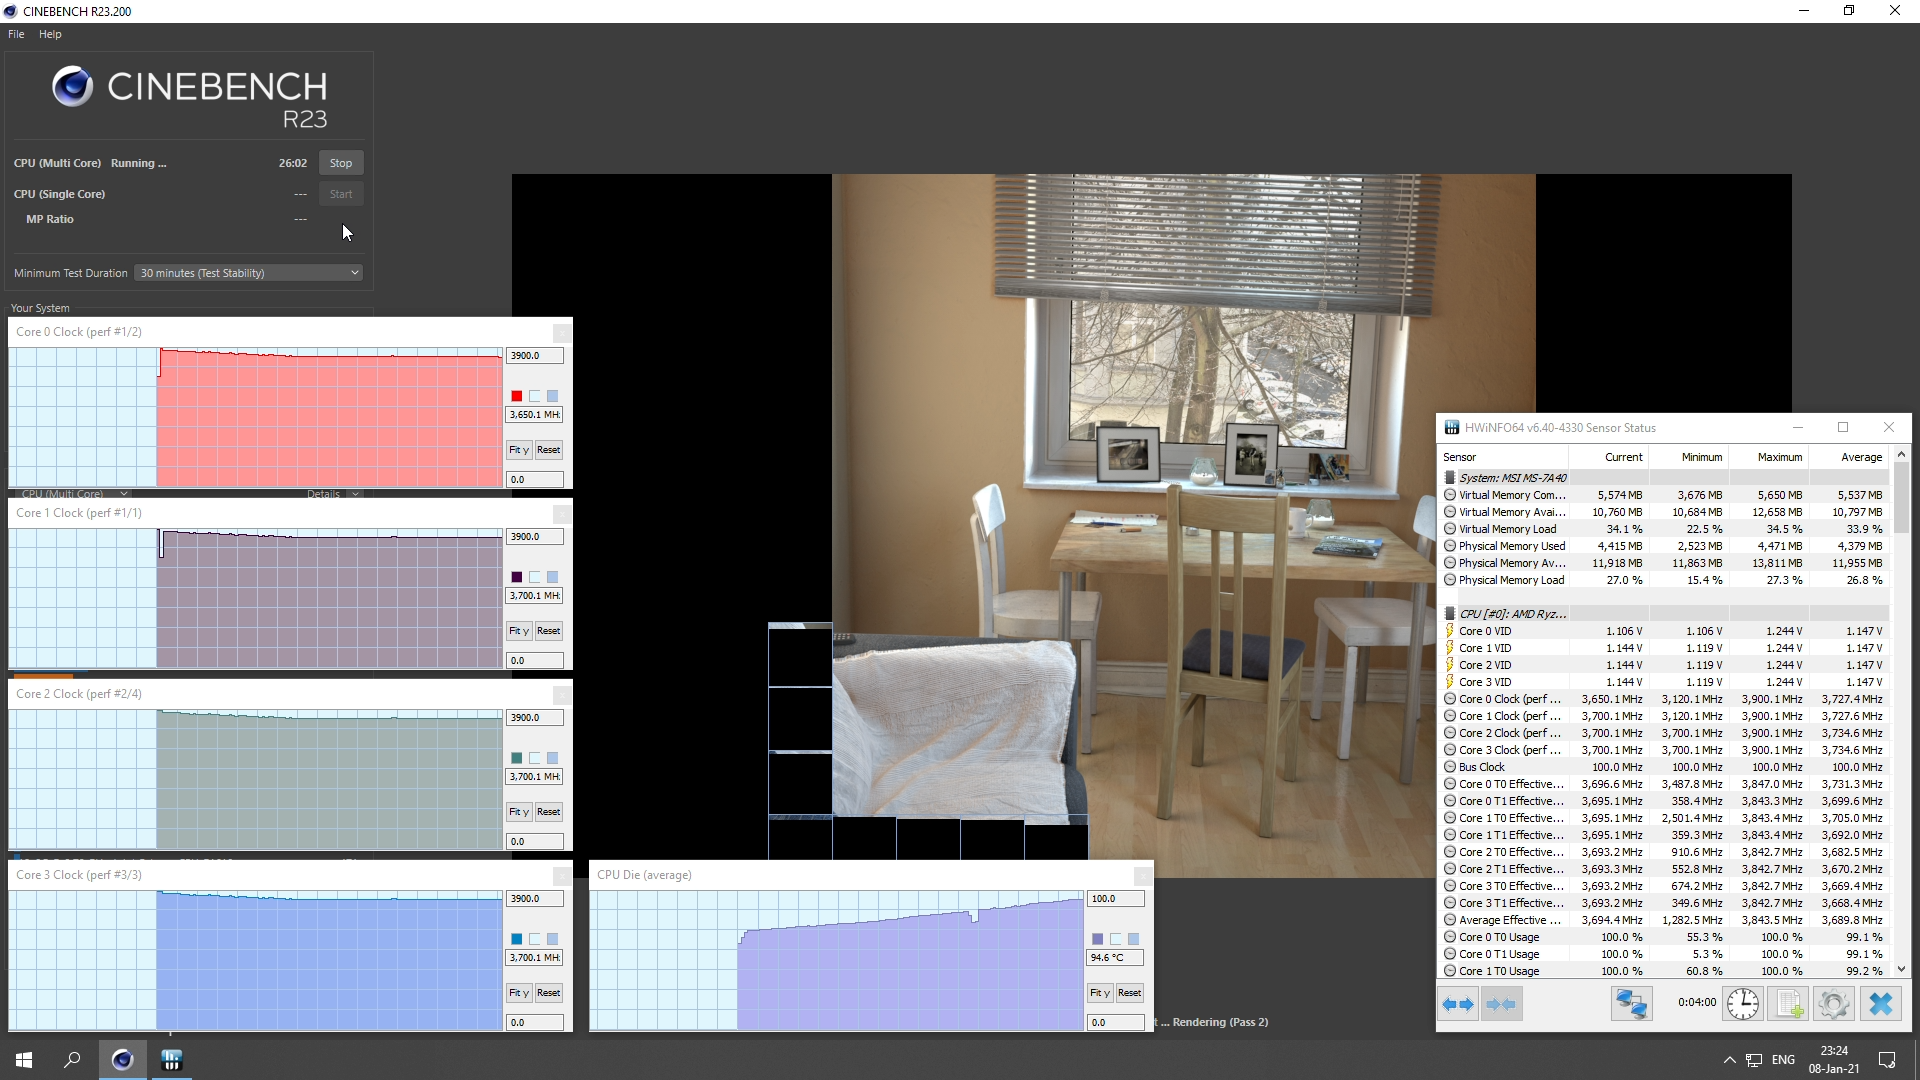Open the Help menu
Viewport: 1920px width, 1080px height.
tap(50, 34)
